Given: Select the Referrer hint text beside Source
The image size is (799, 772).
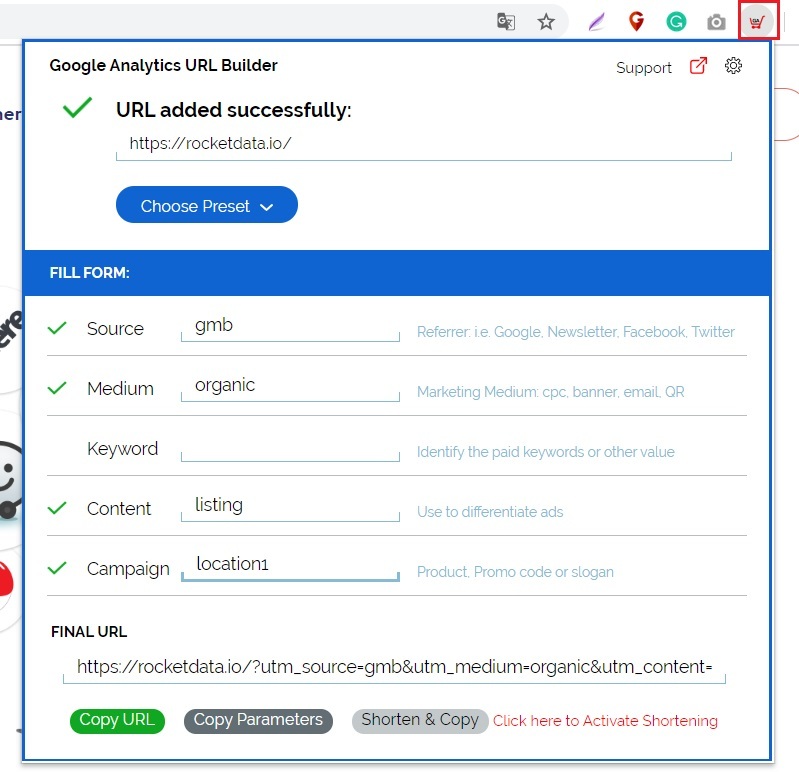Looking at the screenshot, I should click(x=576, y=332).
